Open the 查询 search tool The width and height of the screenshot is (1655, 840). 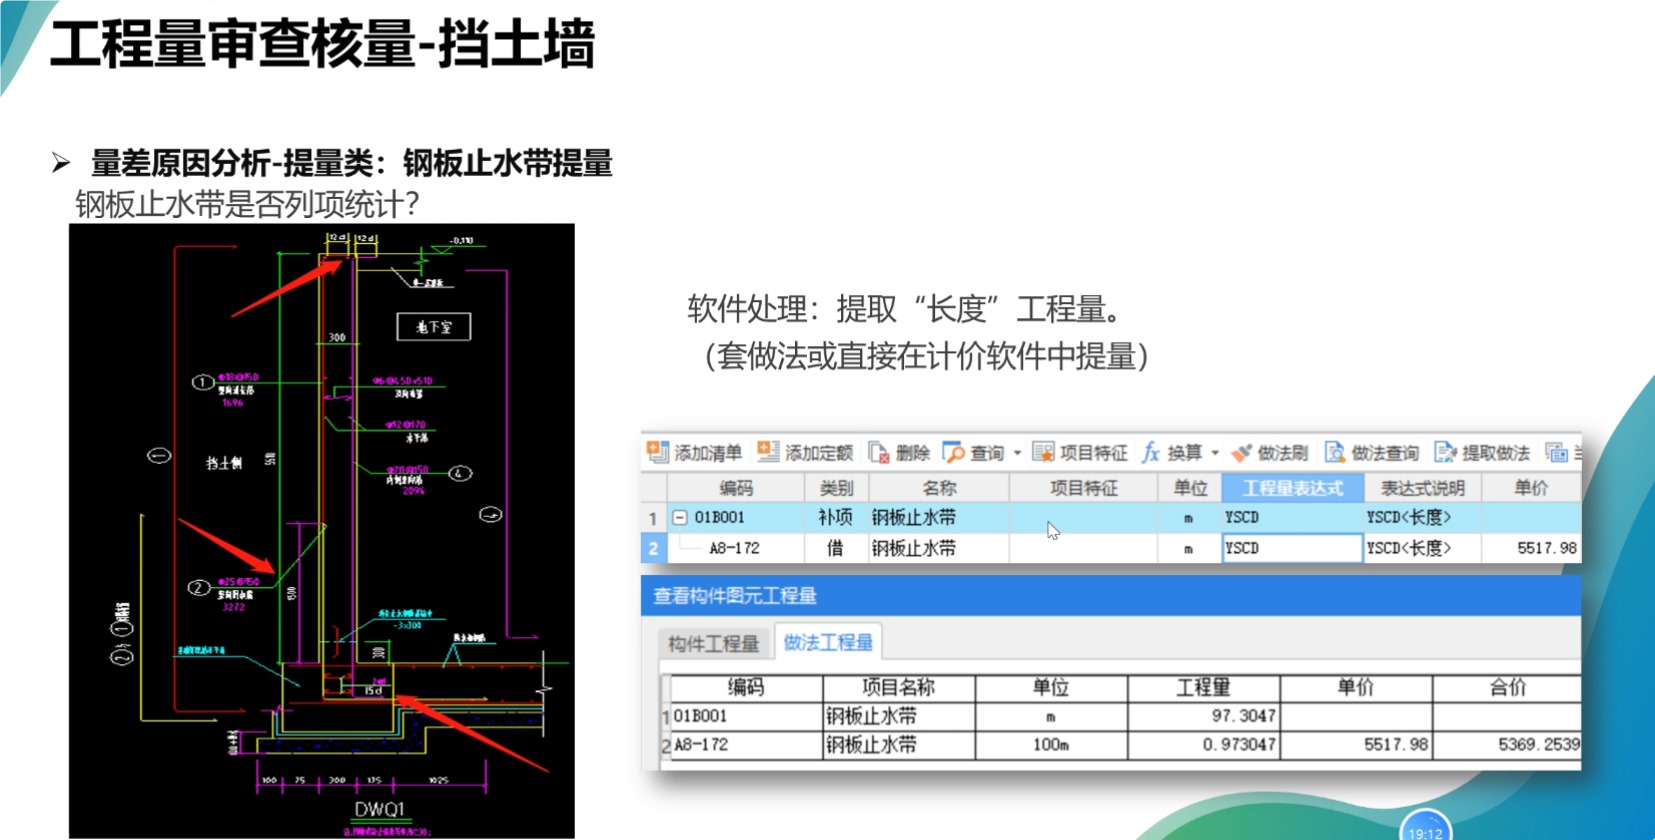tap(954, 453)
